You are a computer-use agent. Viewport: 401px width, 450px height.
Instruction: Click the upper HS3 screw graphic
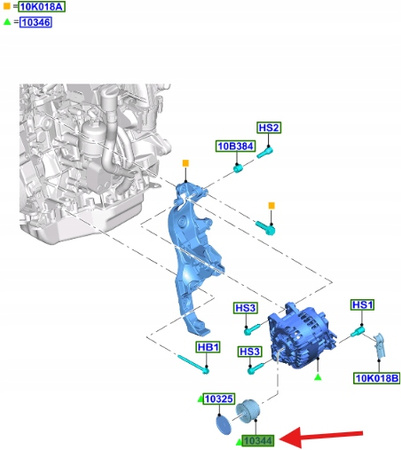pyautogui.click(x=252, y=329)
